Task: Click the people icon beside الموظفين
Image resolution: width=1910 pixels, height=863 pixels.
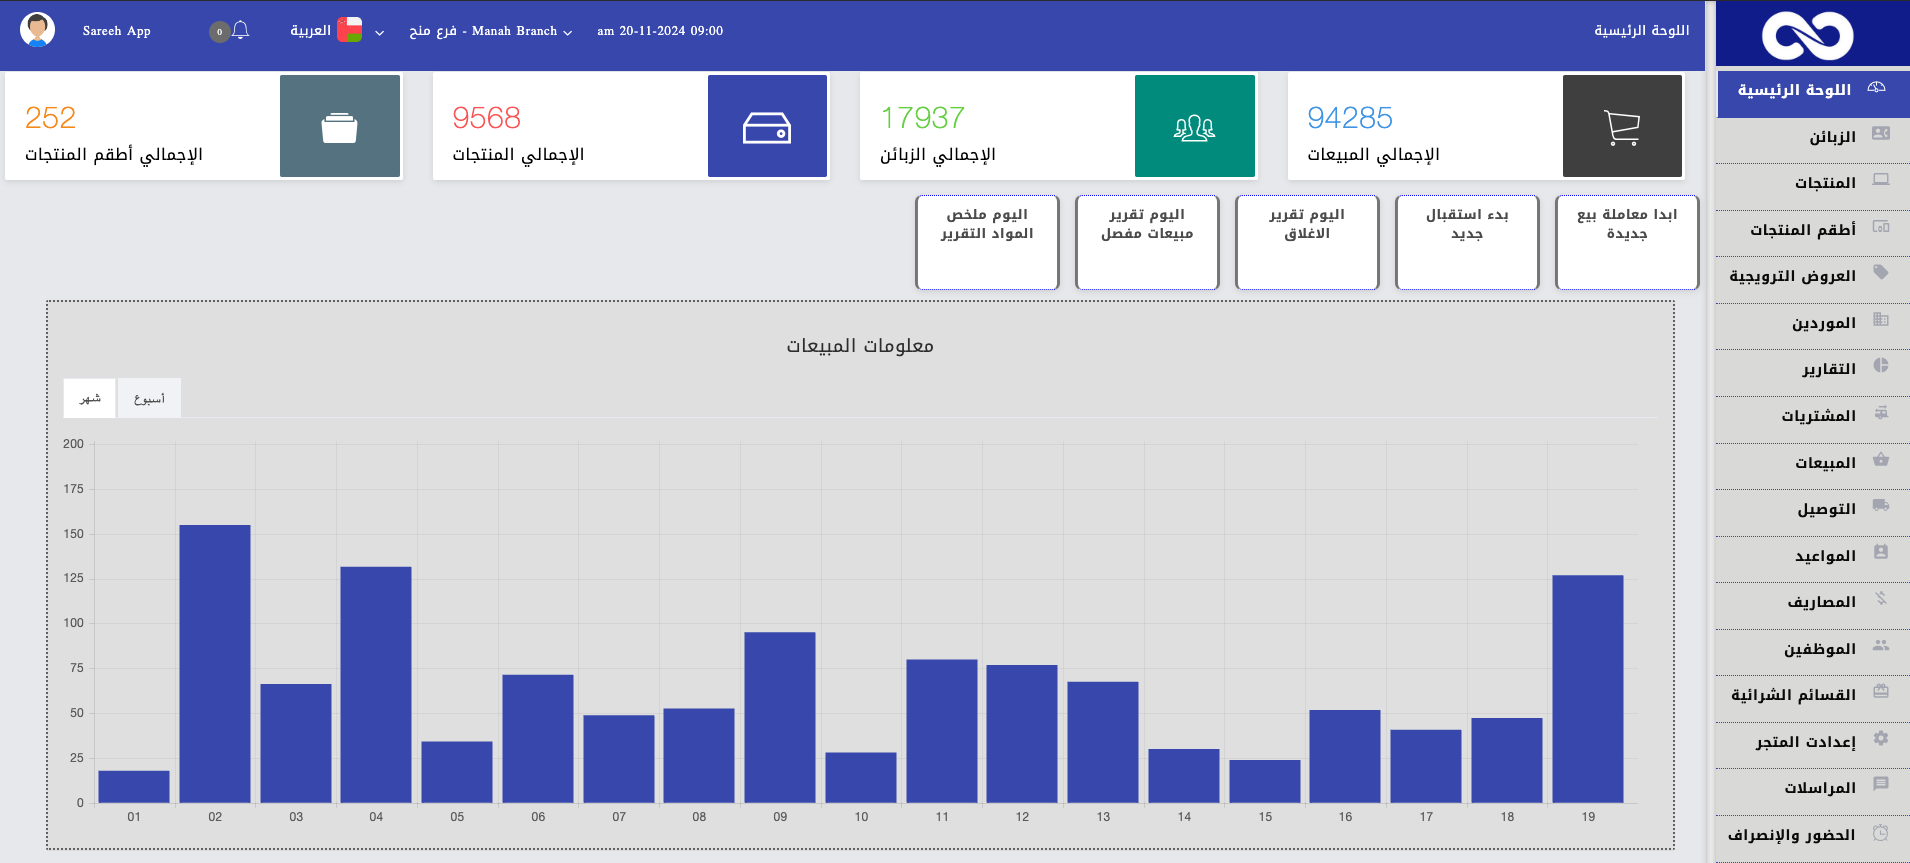Action: 1881,645
